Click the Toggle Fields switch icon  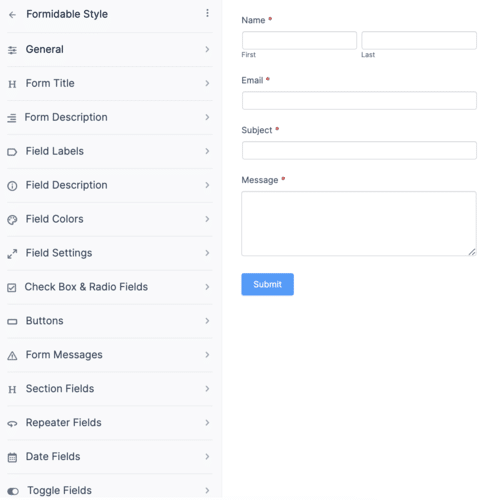tap(13, 491)
